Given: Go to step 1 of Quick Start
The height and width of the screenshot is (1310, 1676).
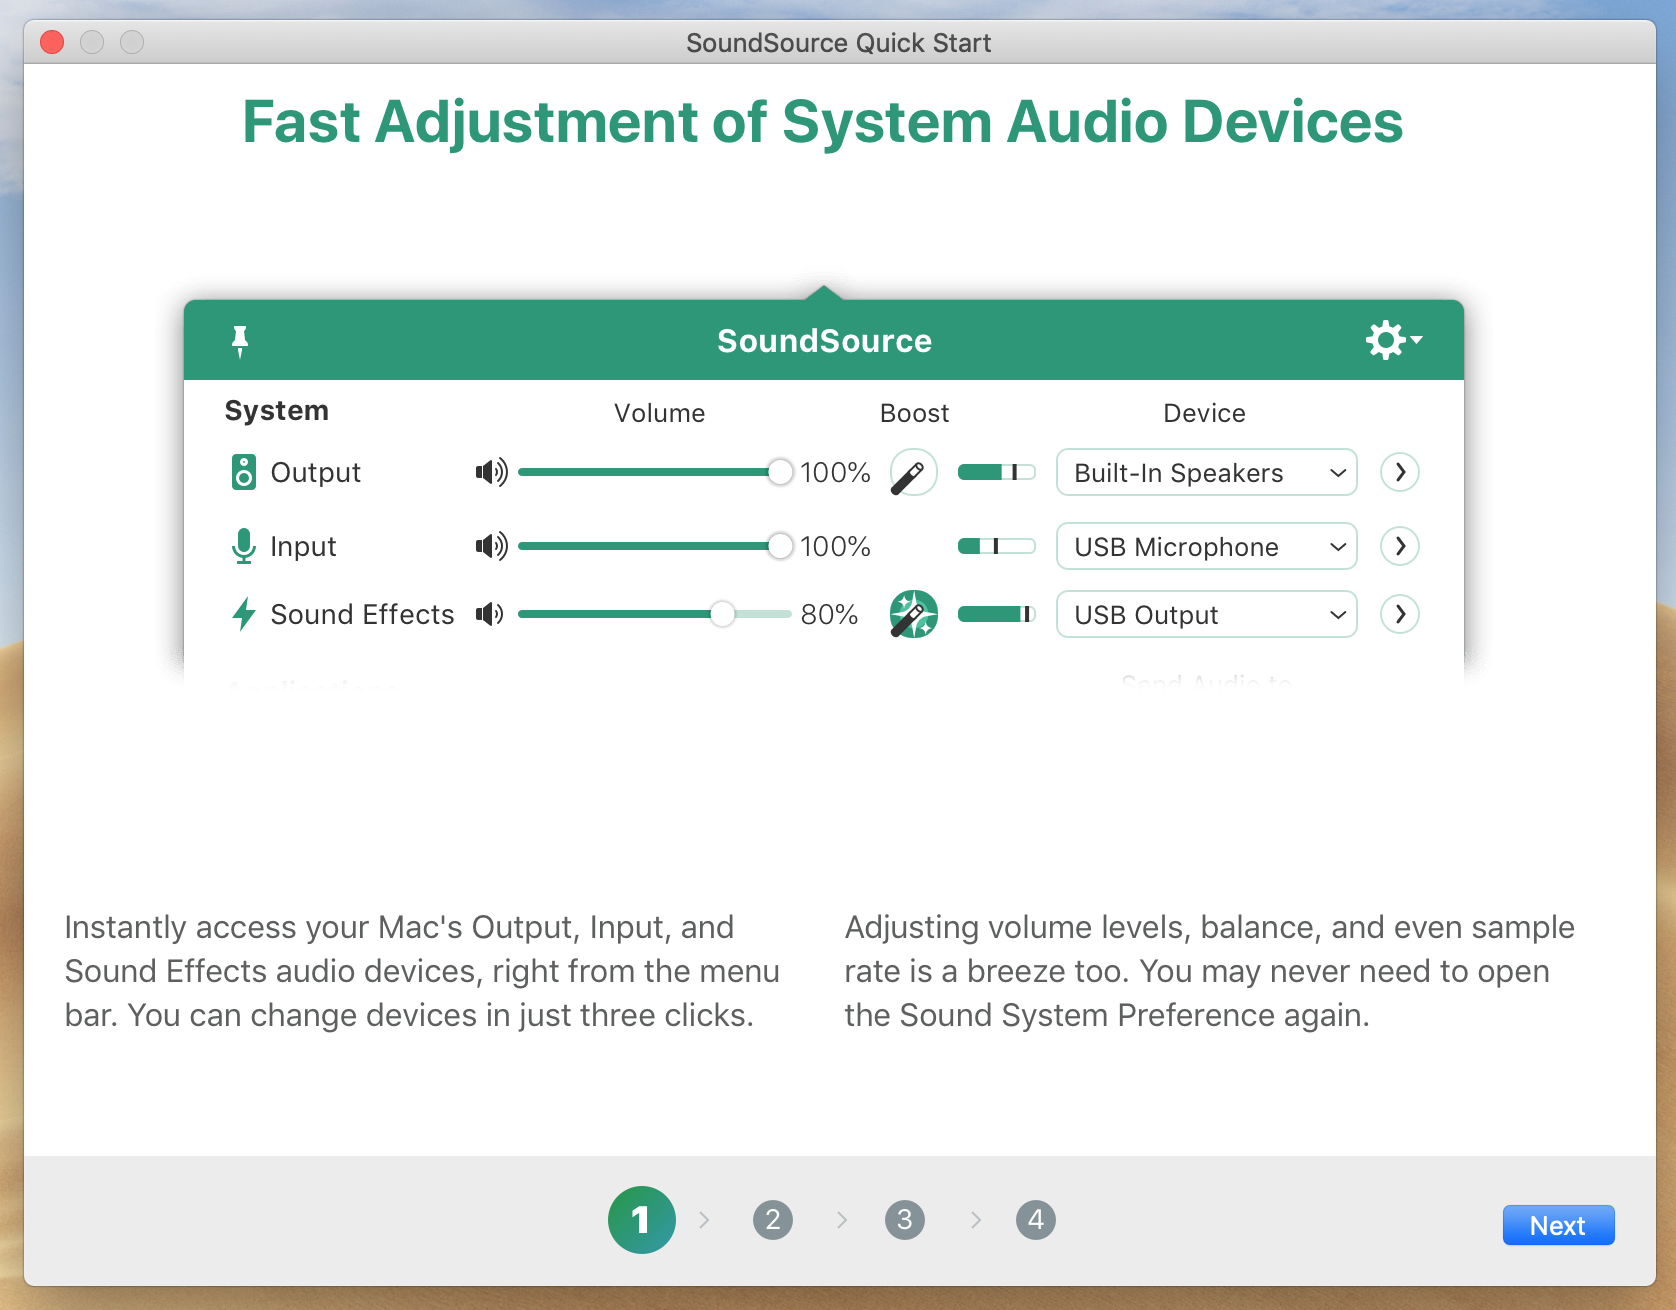Looking at the screenshot, I should click(x=642, y=1220).
